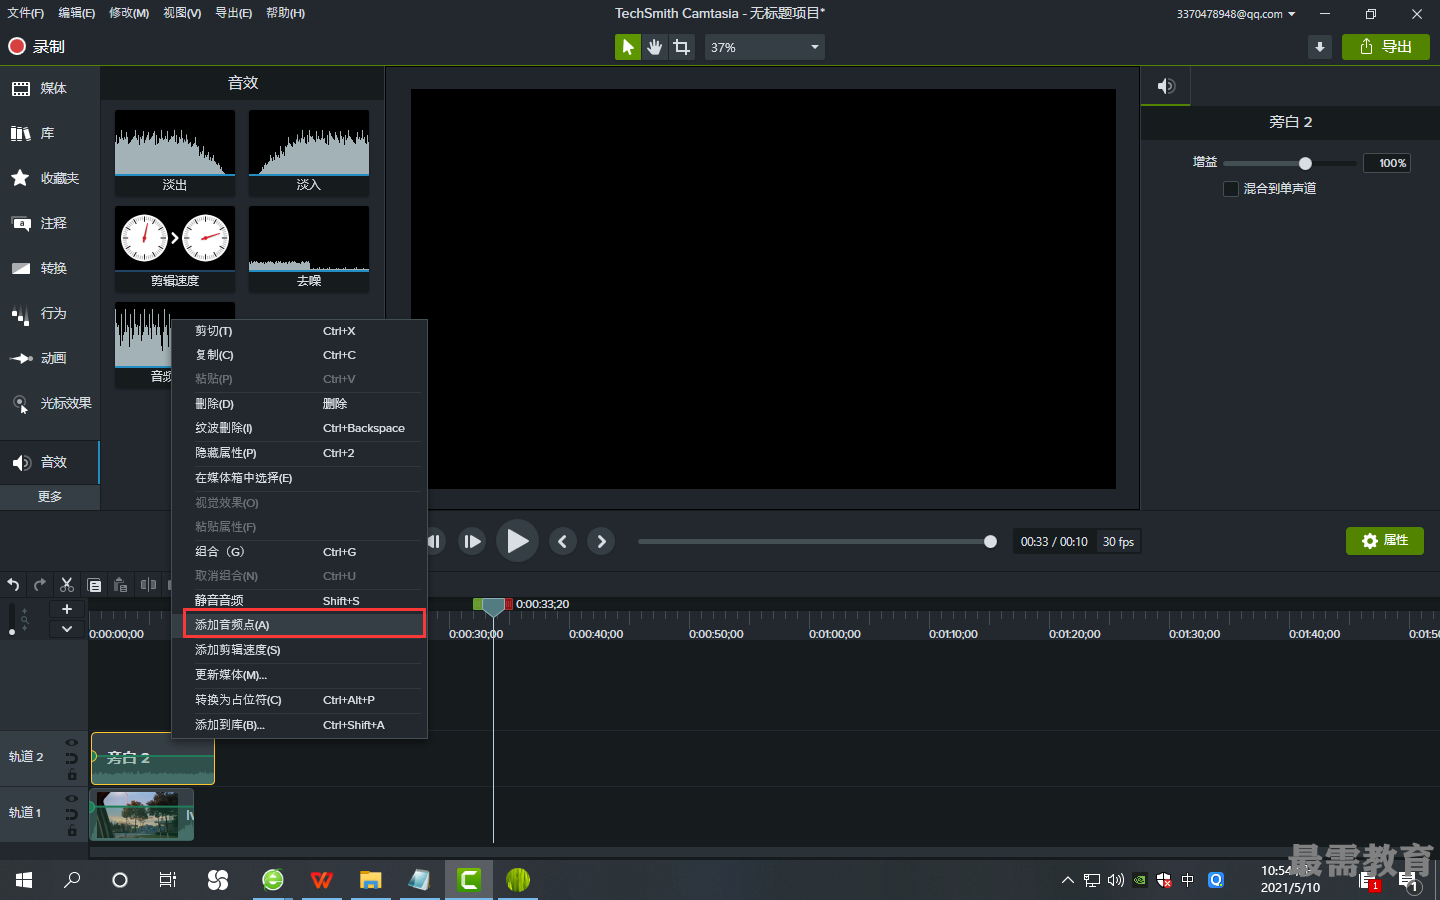Click the playback progress scrubber handle
This screenshot has width=1440, height=900.
click(x=990, y=542)
